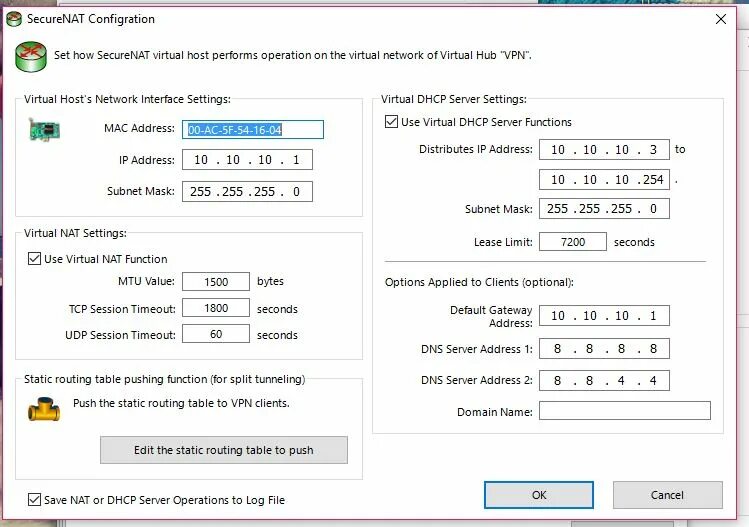The image size is (749, 527).
Task: Click the DHCP end address 10.10.10.254 field
Action: (604, 180)
